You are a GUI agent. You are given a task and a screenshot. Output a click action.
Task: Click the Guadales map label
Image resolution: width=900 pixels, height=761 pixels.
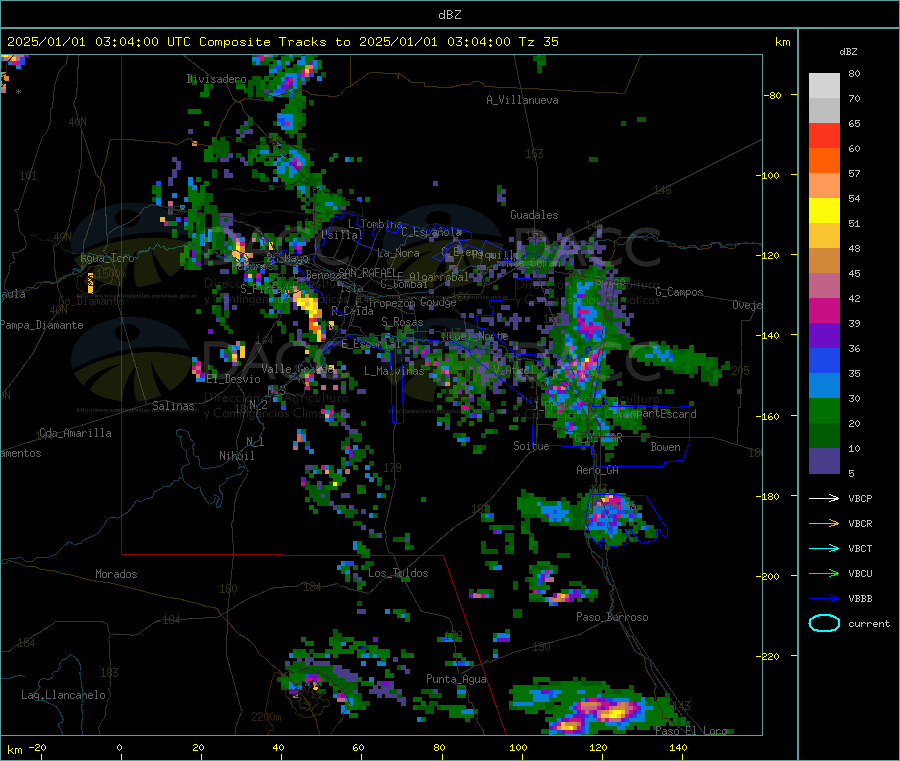[534, 215]
